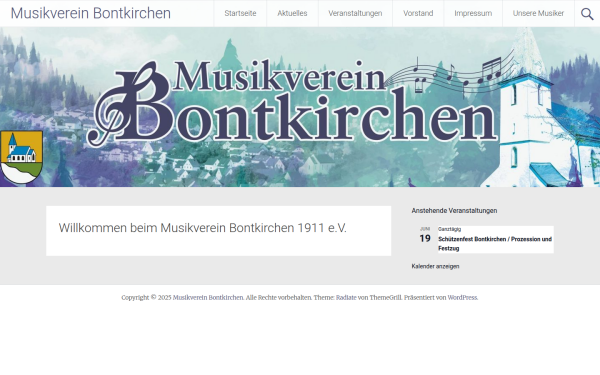Open the search magnifier icon
This screenshot has width=600, height=375.
click(587, 14)
